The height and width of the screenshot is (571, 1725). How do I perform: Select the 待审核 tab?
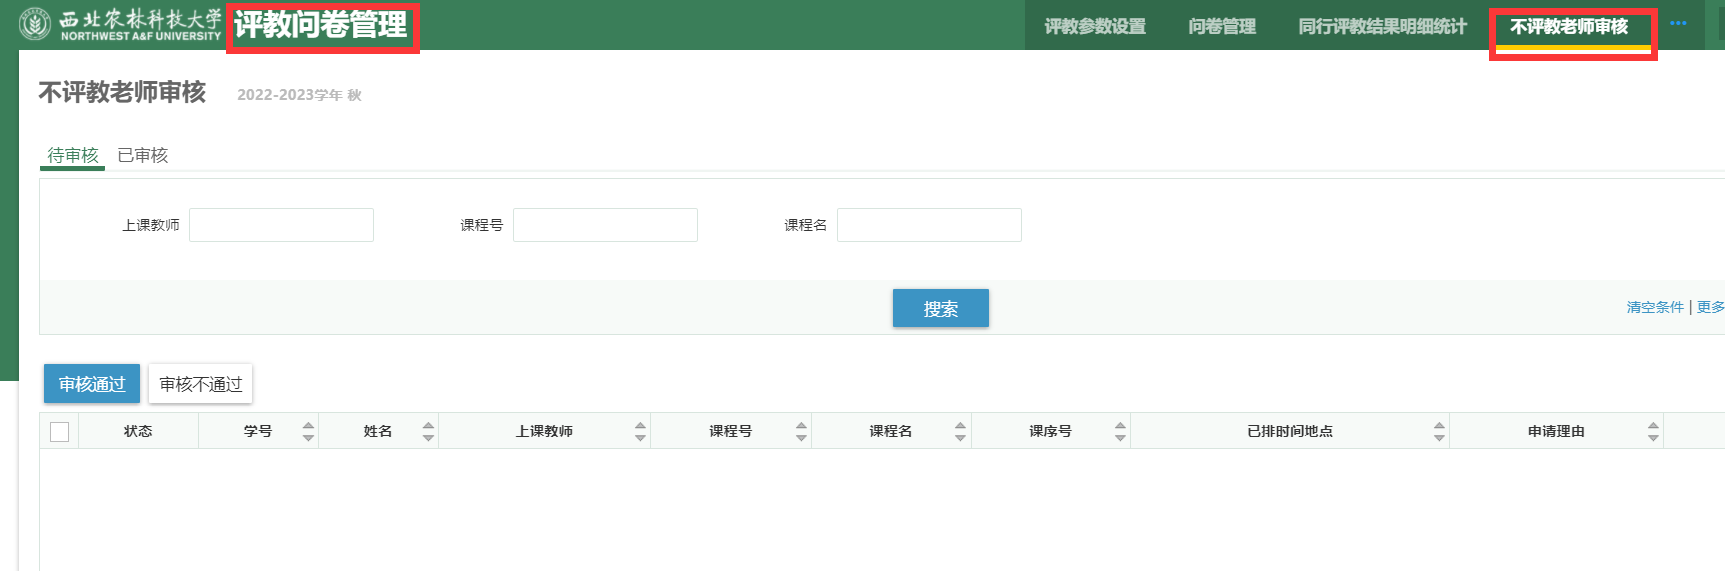(x=73, y=155)
